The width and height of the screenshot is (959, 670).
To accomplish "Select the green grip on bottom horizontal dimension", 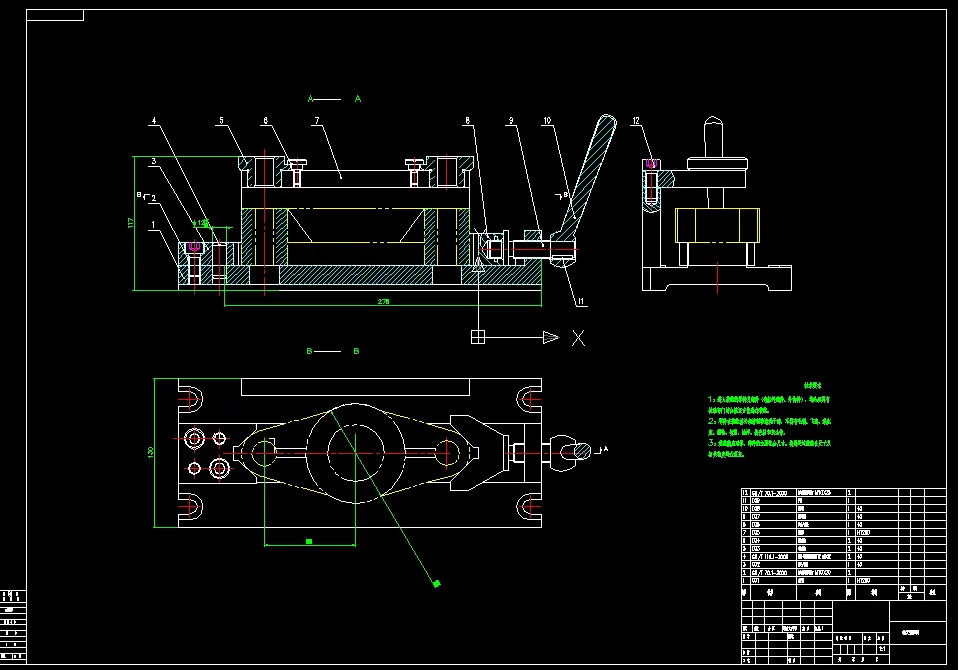I will click(309, 542).
